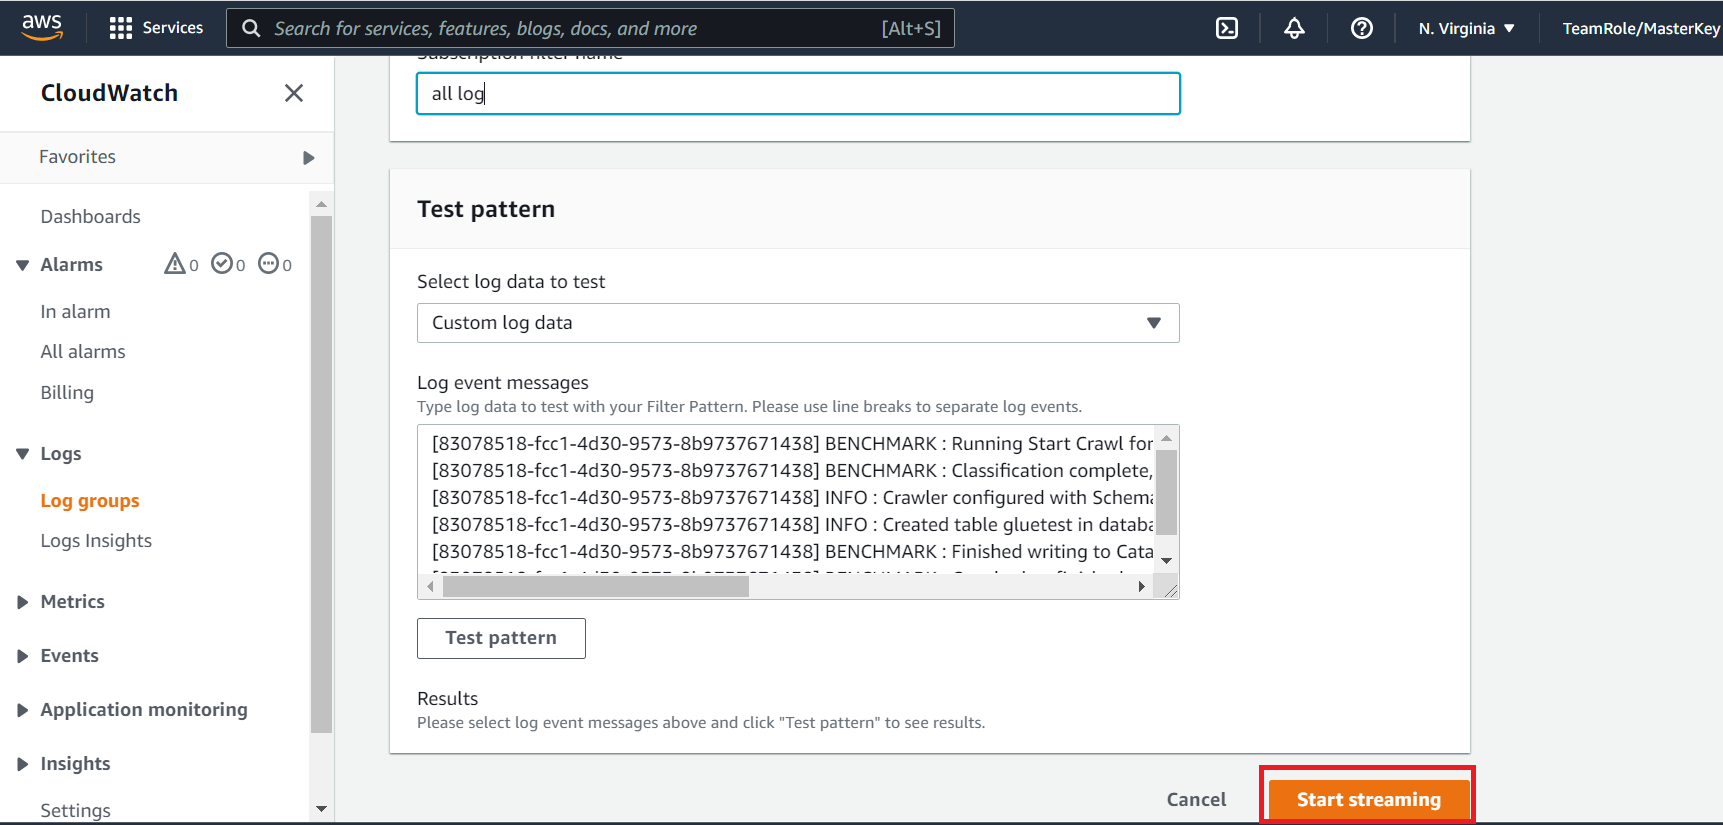The image size is (1723, 825).
Task: Click the subscription filter name input field
Action: tap(798, 94)
